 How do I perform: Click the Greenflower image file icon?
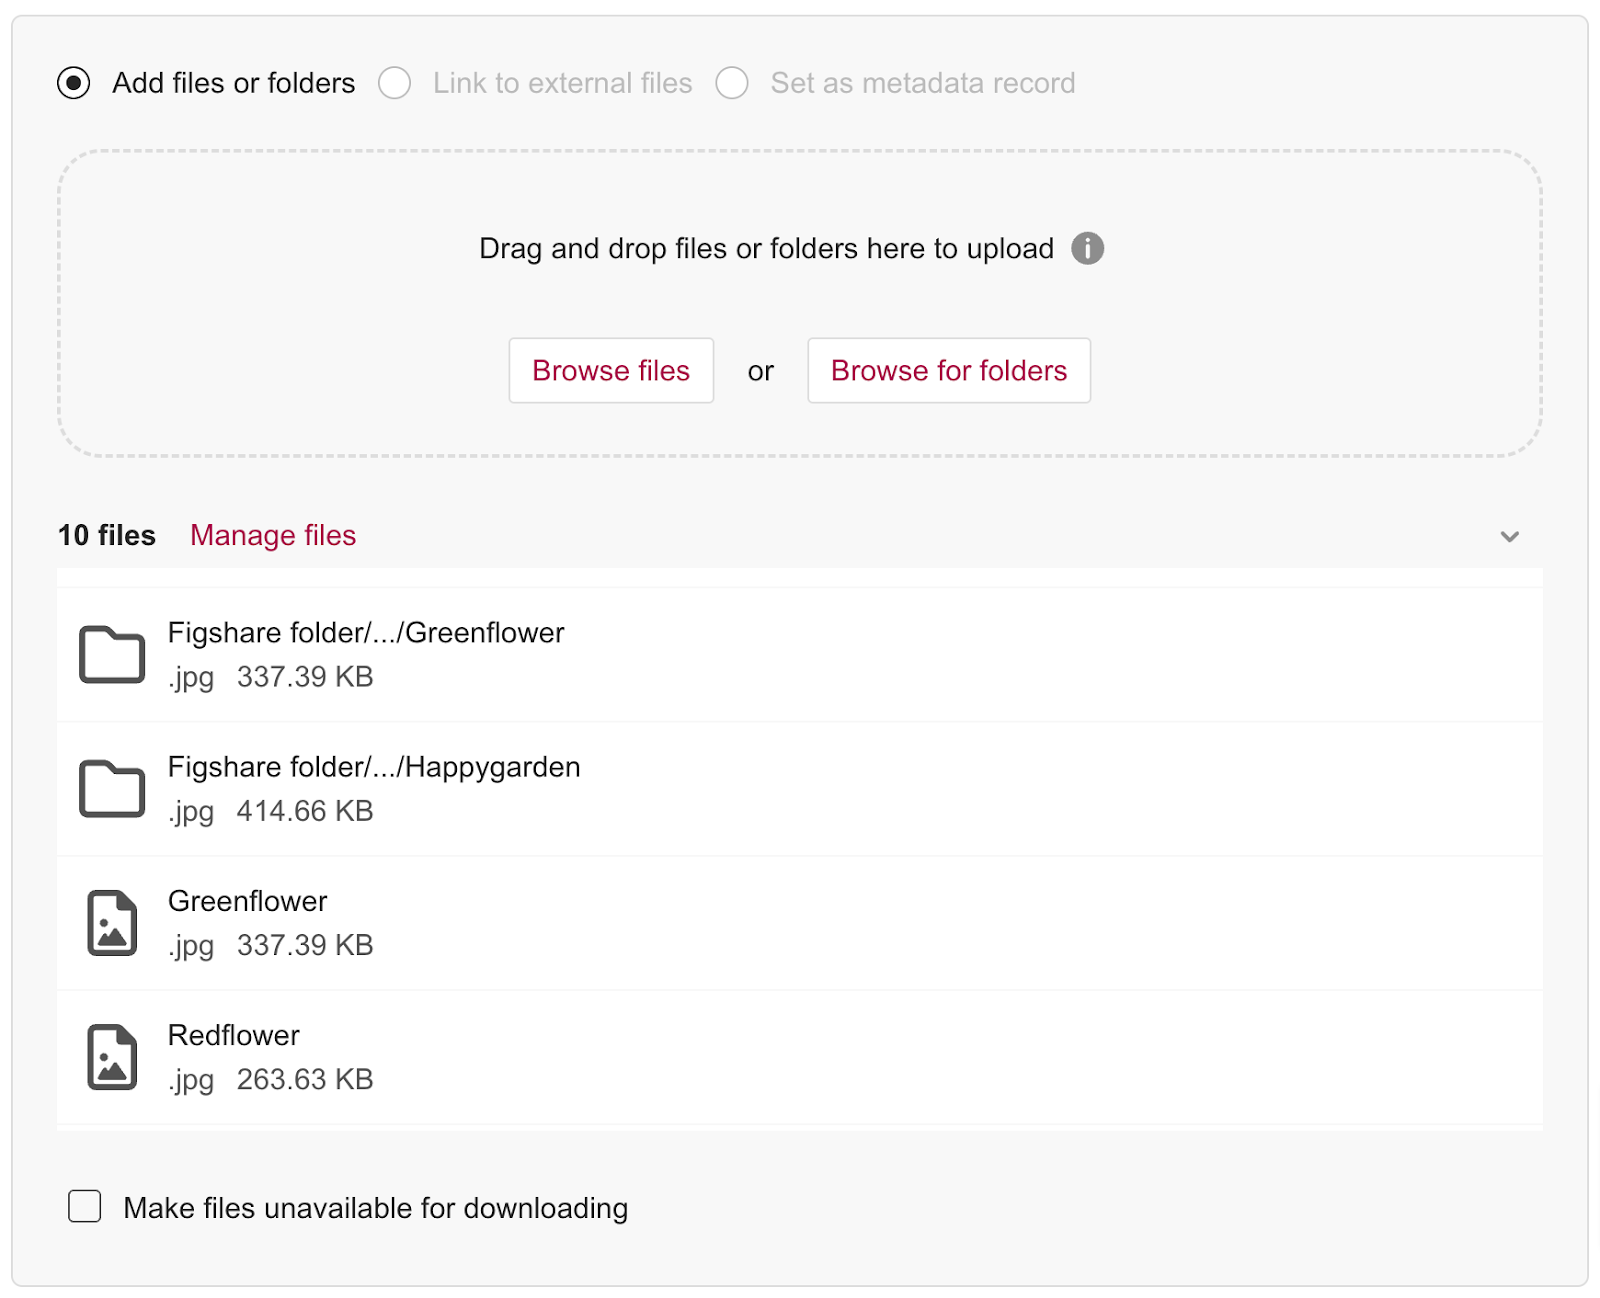[x=112, y=923]
